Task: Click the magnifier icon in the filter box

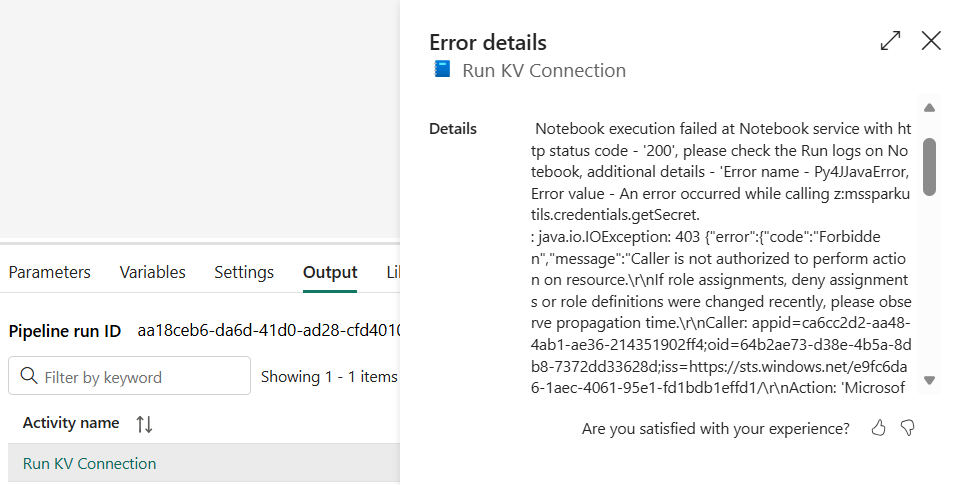Action: [29, 377]
